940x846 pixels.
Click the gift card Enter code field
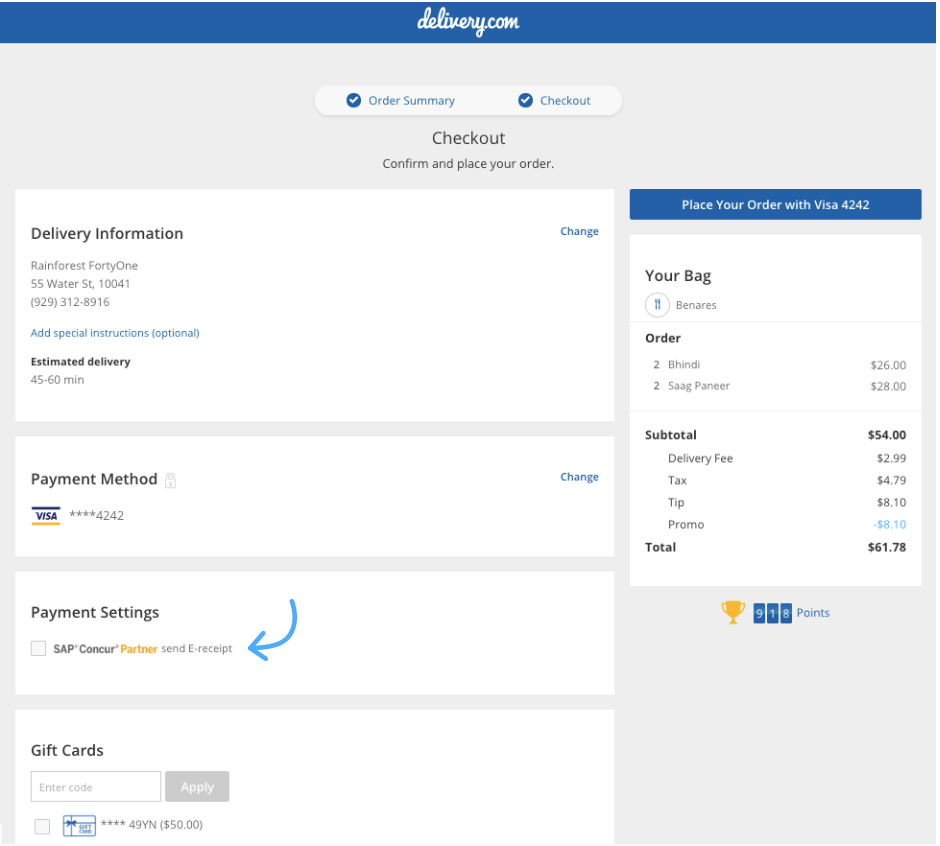click(x=96, y=787)
